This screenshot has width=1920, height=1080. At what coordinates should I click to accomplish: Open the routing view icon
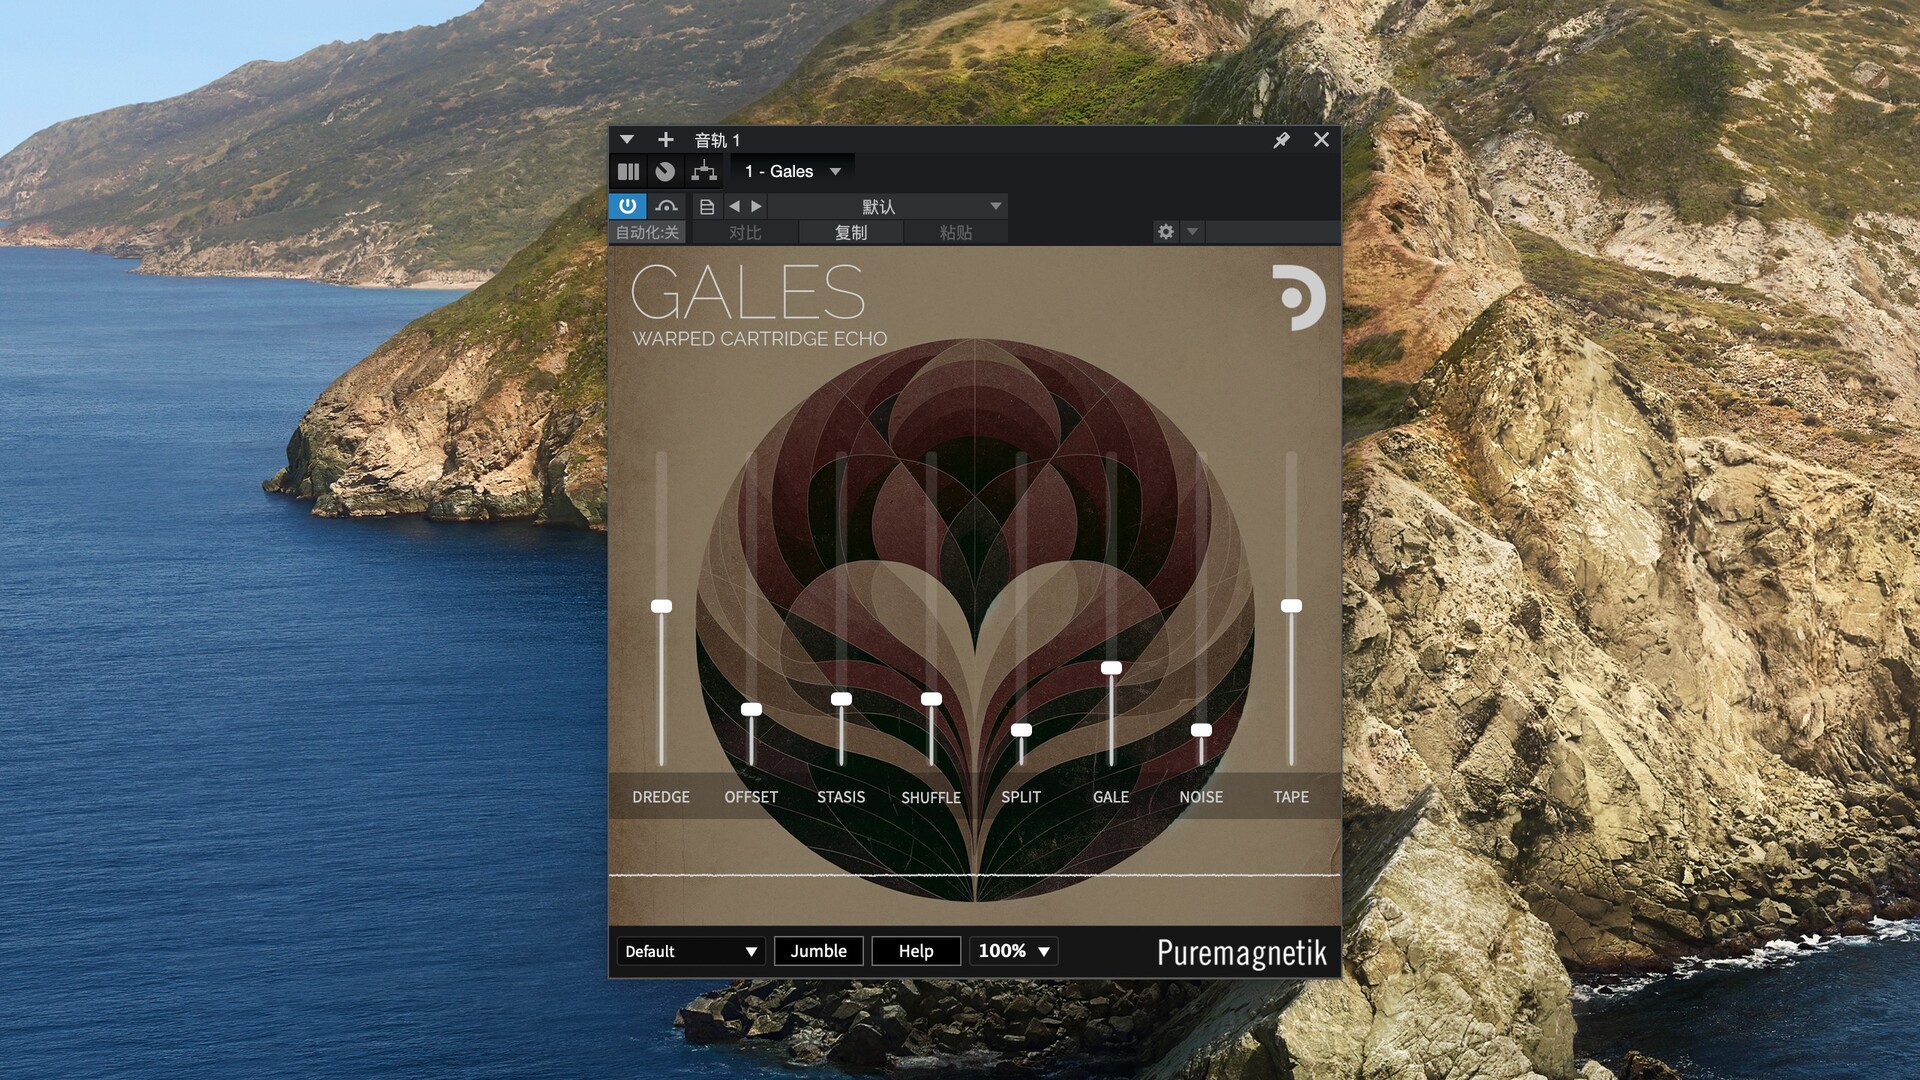pyautogui.click(x=704, y=172)
